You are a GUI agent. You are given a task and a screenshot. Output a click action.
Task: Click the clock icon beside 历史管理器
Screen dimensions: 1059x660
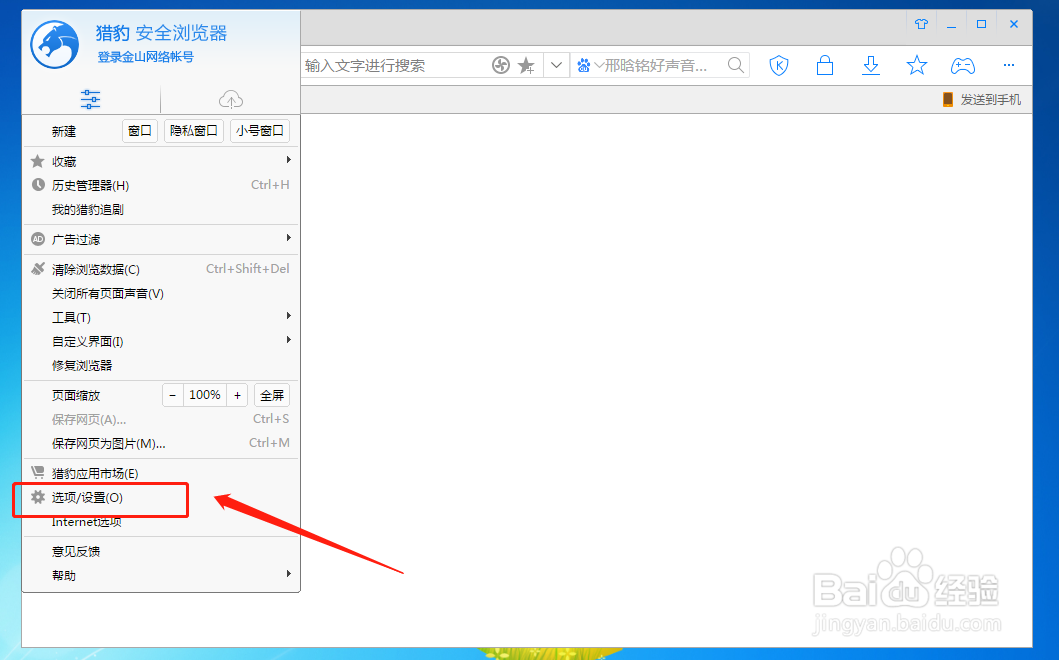pyautogui.click(x=38, y=184)
